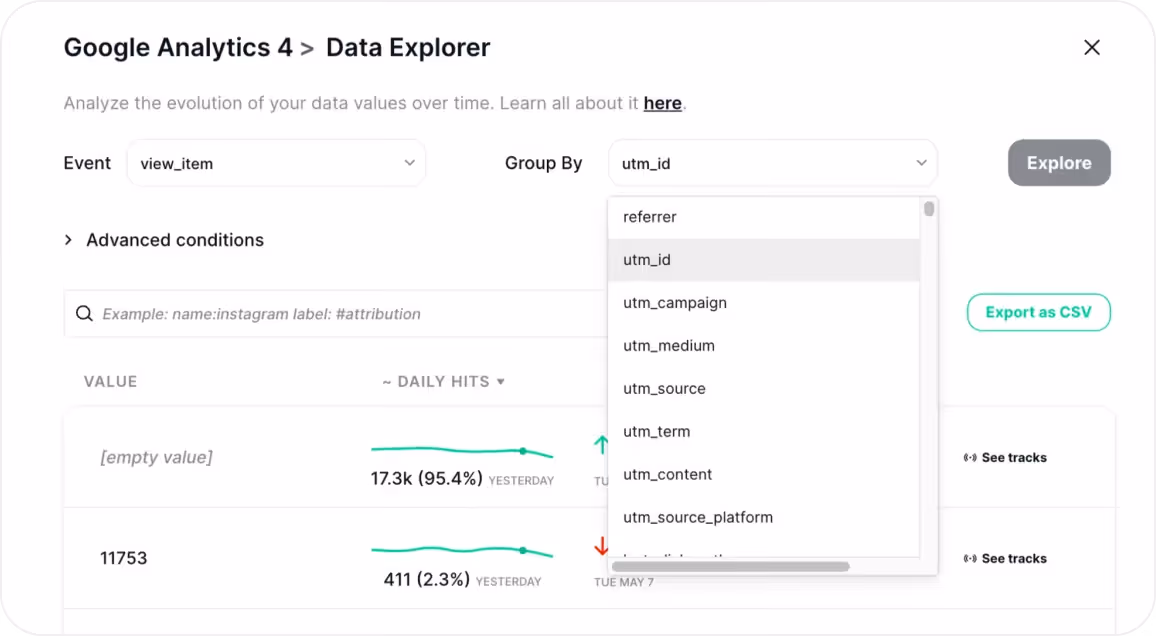Screen dimensions: 1156x636
Task: Export results as CSV
Action: tap(1038, 312)
